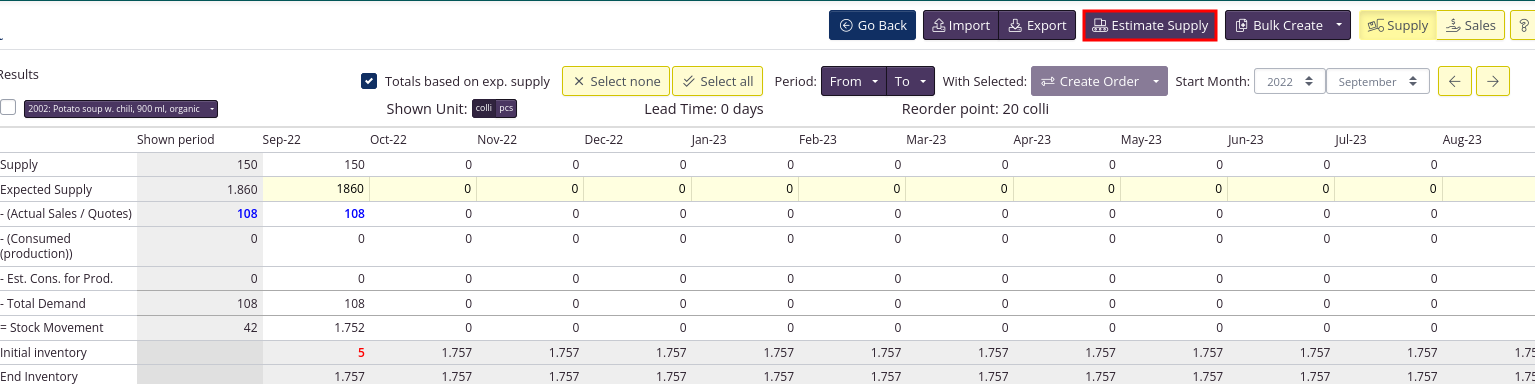Click the Reorder point: 20 colli text
1535x384 pixels.
(975, 109)
